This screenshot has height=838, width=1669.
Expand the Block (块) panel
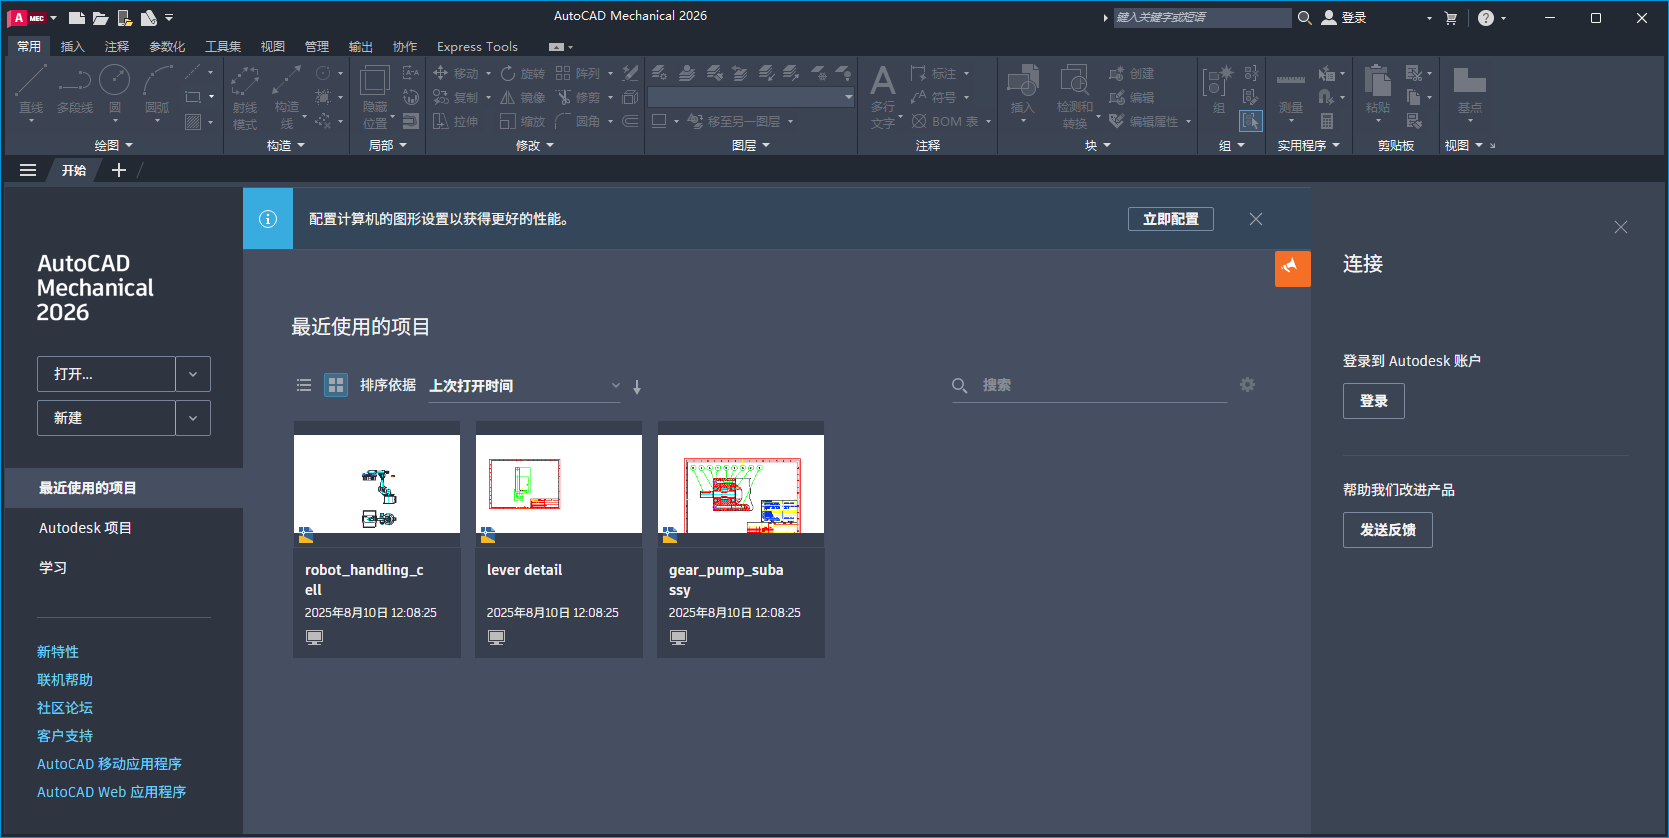tap(1098, 146)
